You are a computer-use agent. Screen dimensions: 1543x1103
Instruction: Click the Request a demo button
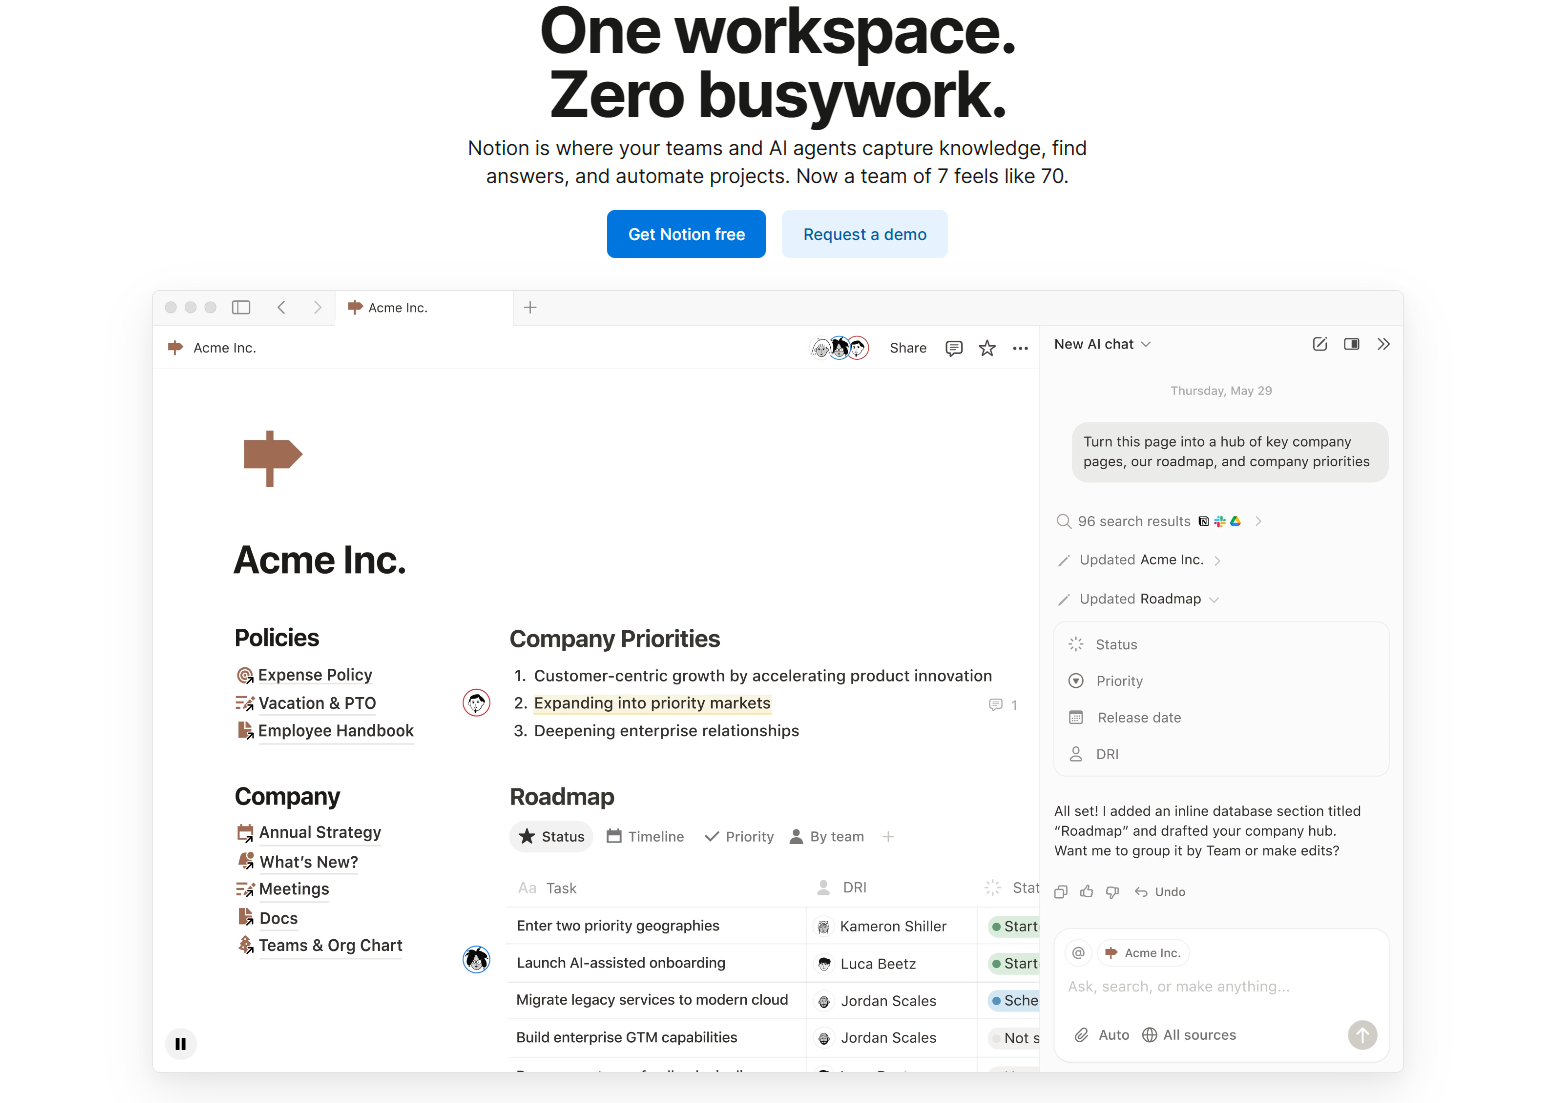click(865, 234)
